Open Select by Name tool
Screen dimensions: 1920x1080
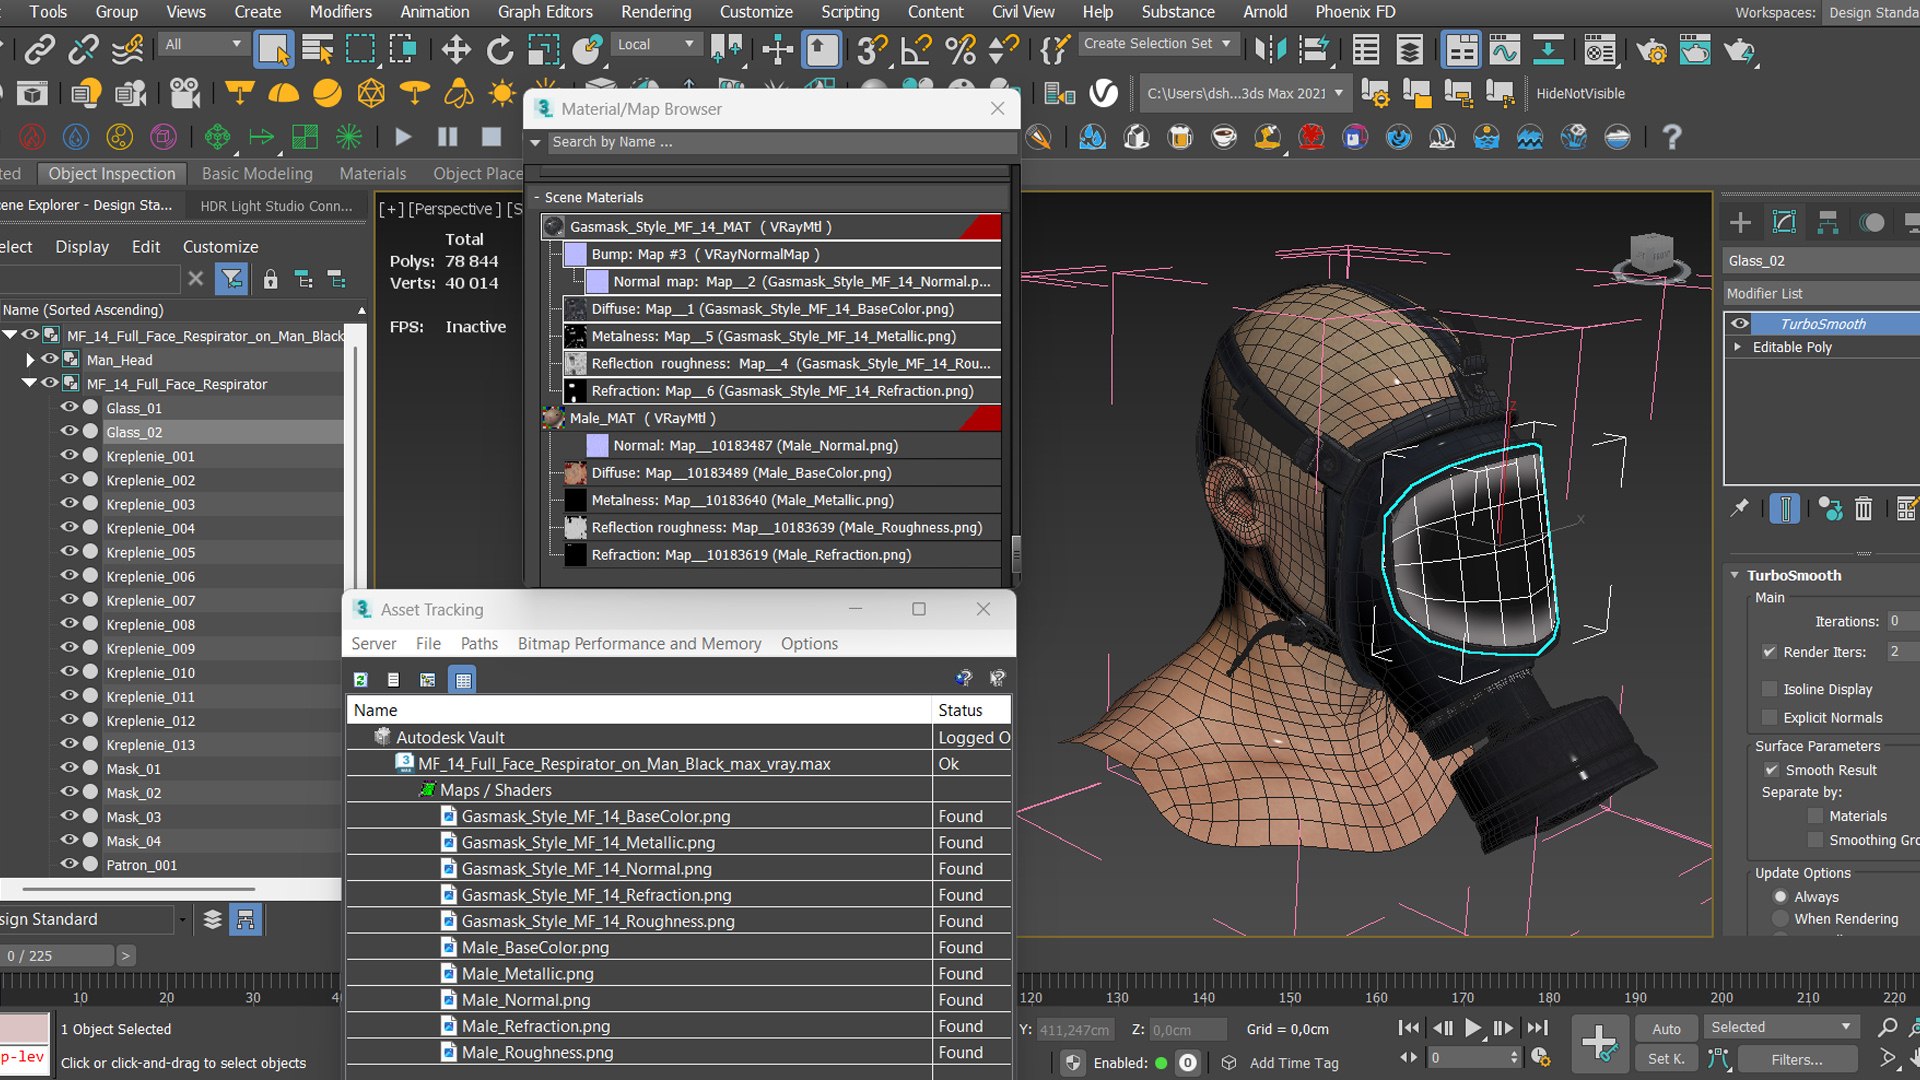pos(318,49)
